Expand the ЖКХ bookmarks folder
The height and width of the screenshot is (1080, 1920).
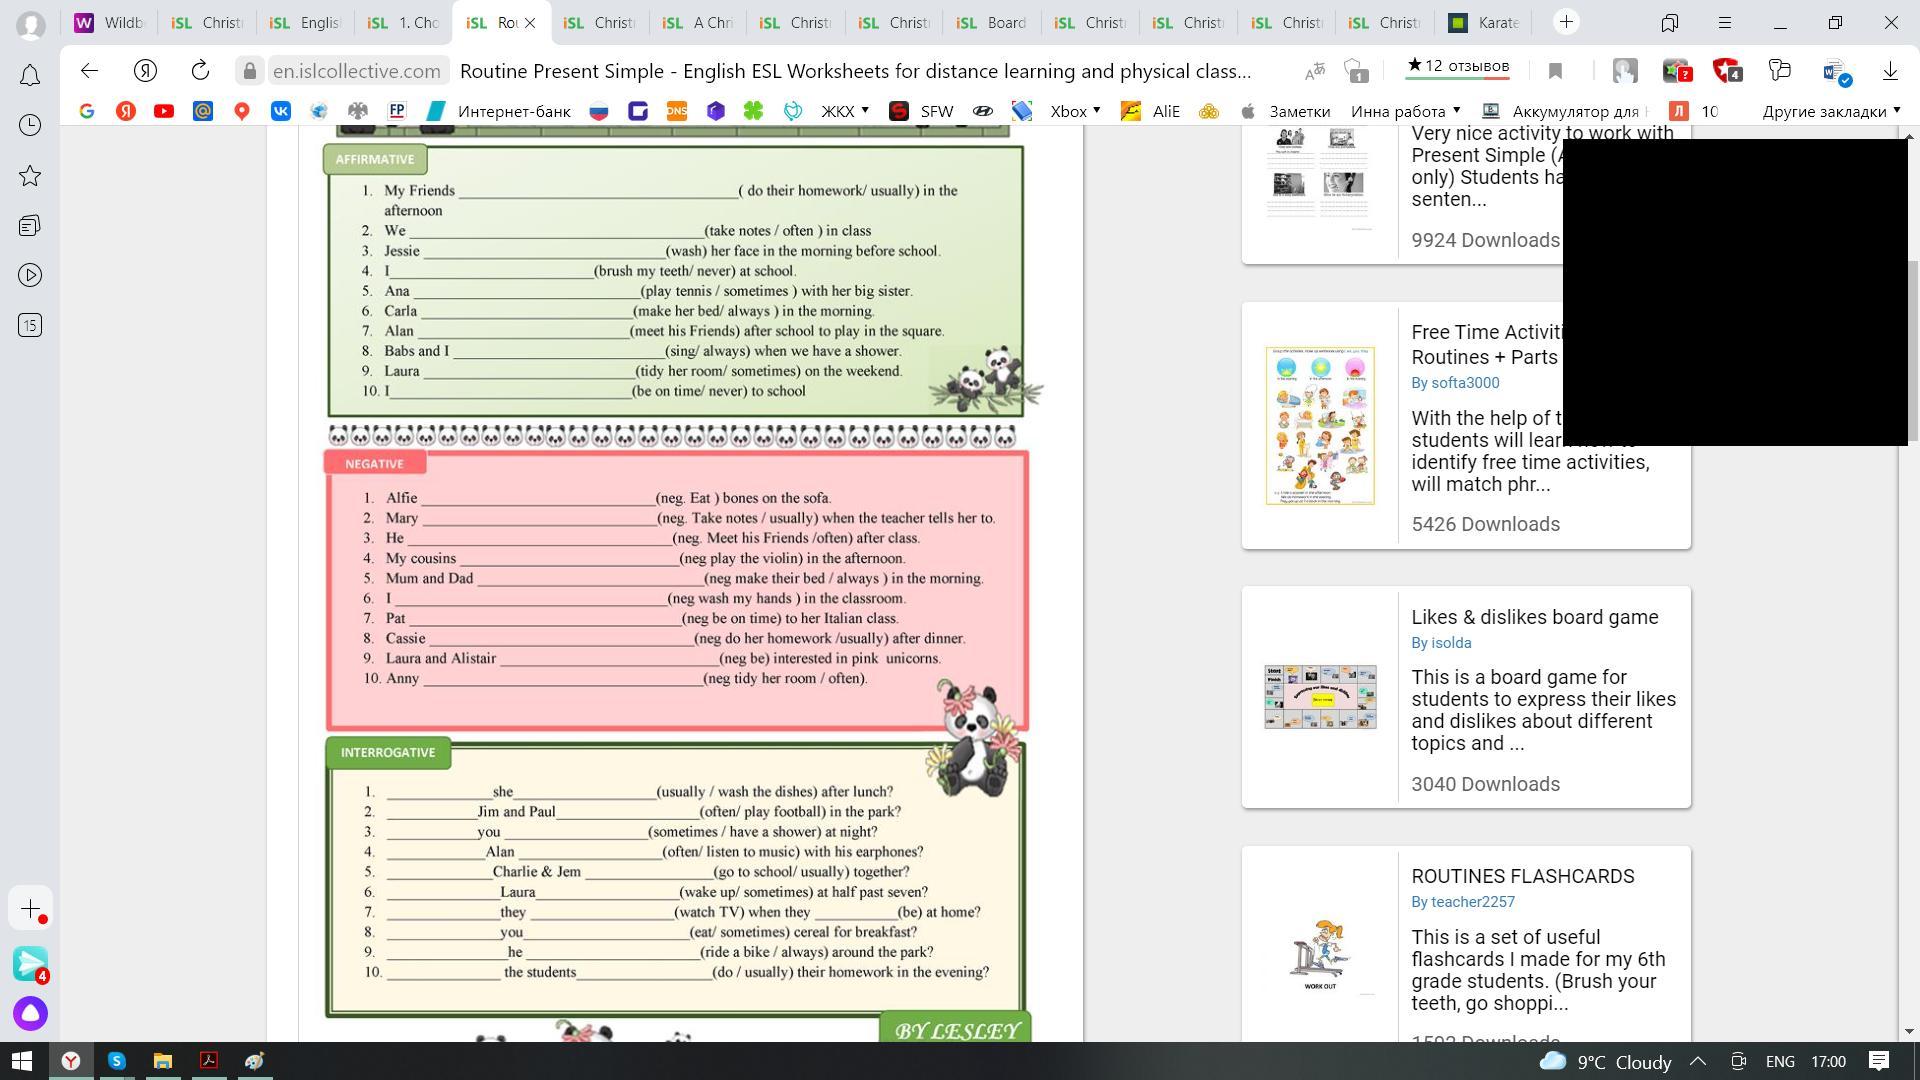(x=845, y=111)
